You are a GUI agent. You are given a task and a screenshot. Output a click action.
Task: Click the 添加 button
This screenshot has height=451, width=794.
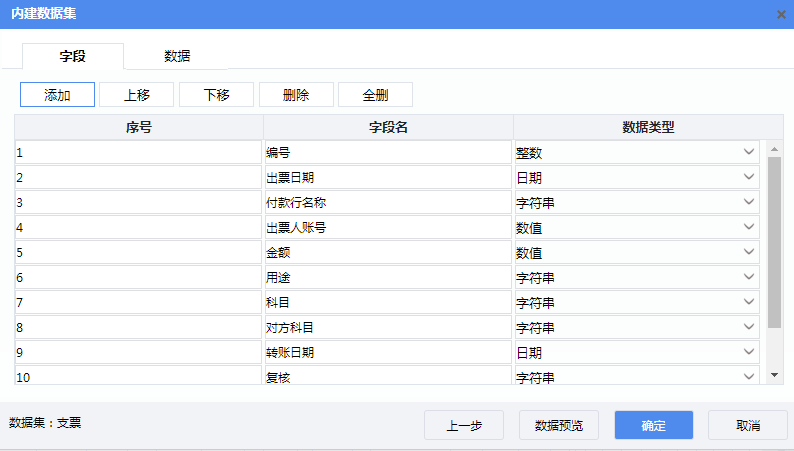57,95
